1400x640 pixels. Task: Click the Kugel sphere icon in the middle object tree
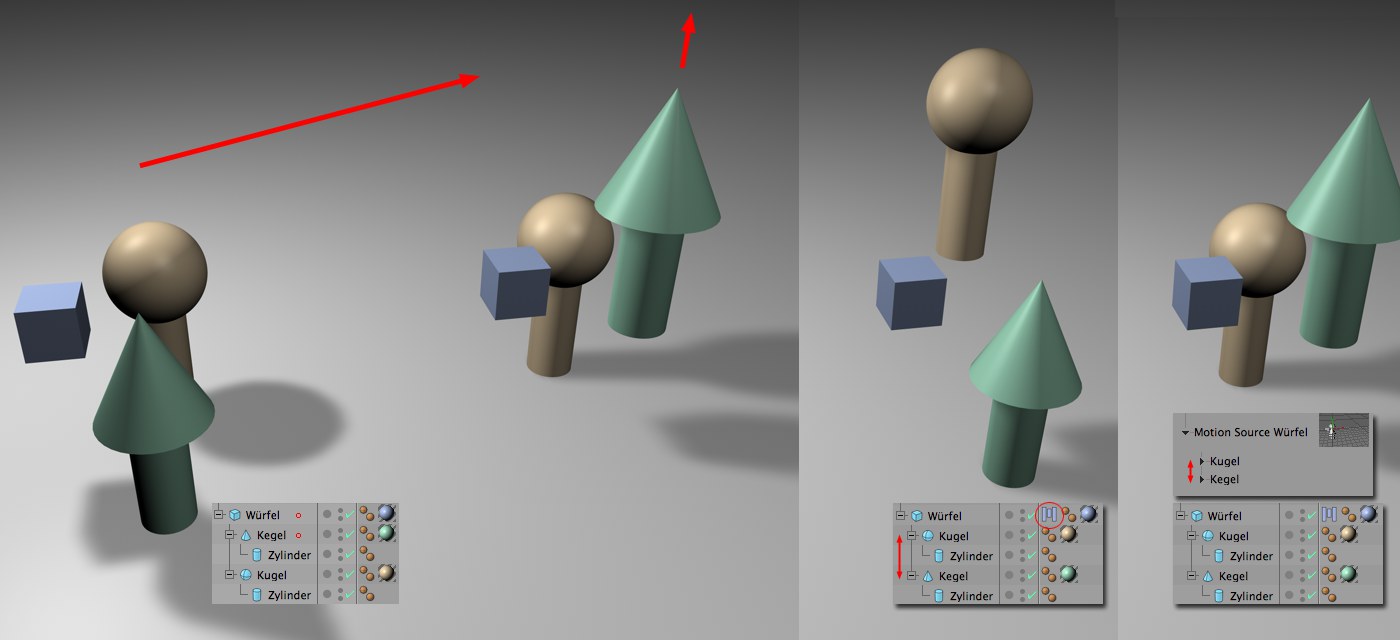pos(928,535)
